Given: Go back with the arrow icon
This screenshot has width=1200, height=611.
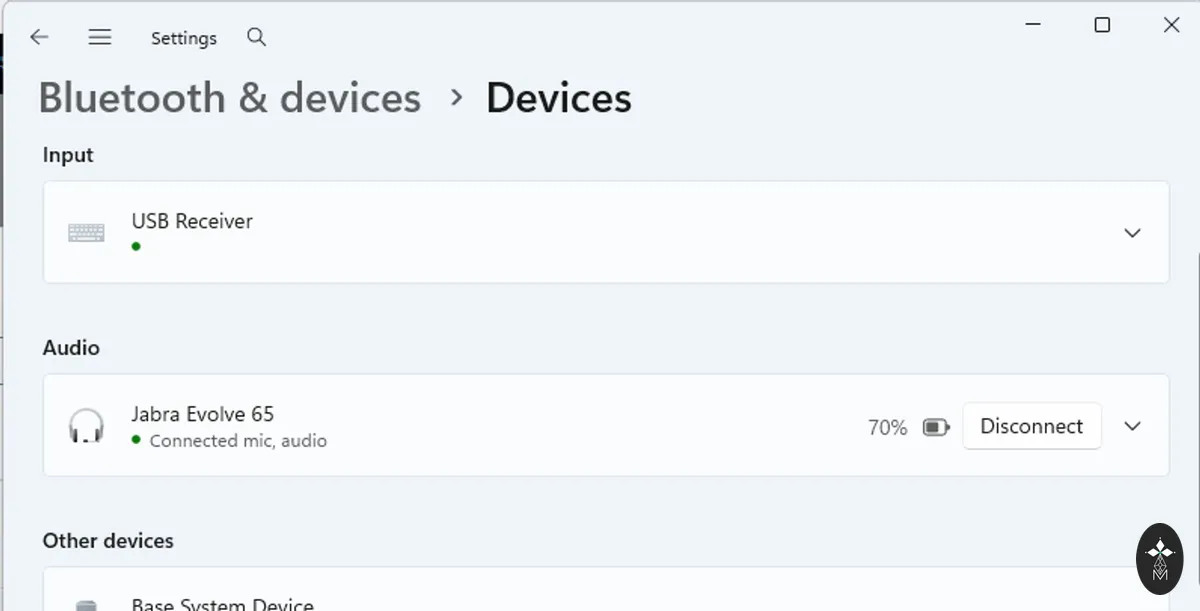Looking at the screenshot, I should tap(39, 37).
